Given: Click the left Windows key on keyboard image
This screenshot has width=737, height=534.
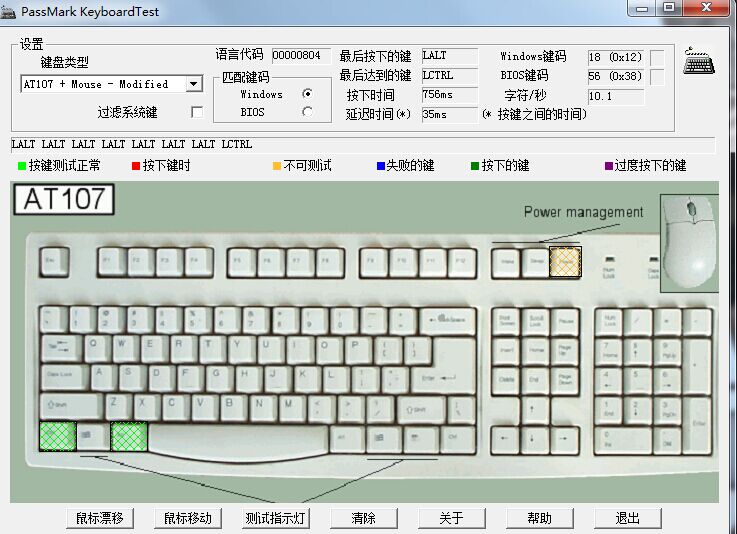Looking at the screenshot, I should pos(93,436).
